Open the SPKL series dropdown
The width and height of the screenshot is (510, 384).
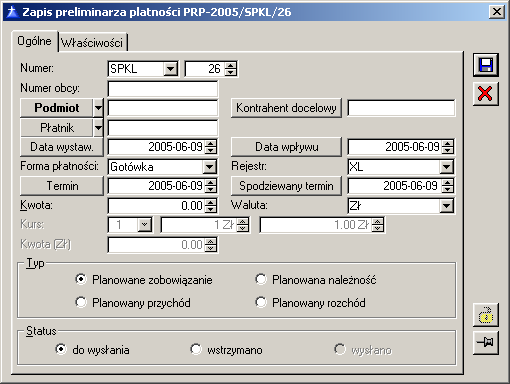(170, 69)
